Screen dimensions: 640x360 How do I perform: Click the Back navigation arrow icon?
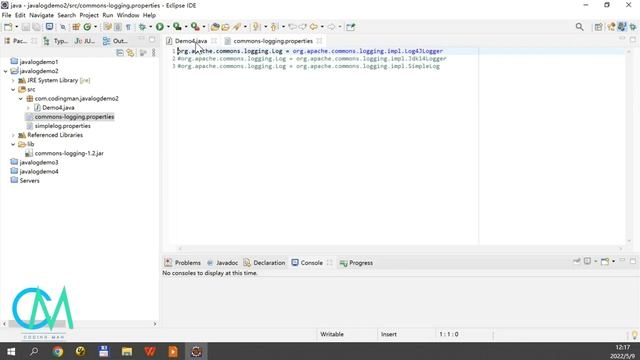313,27
